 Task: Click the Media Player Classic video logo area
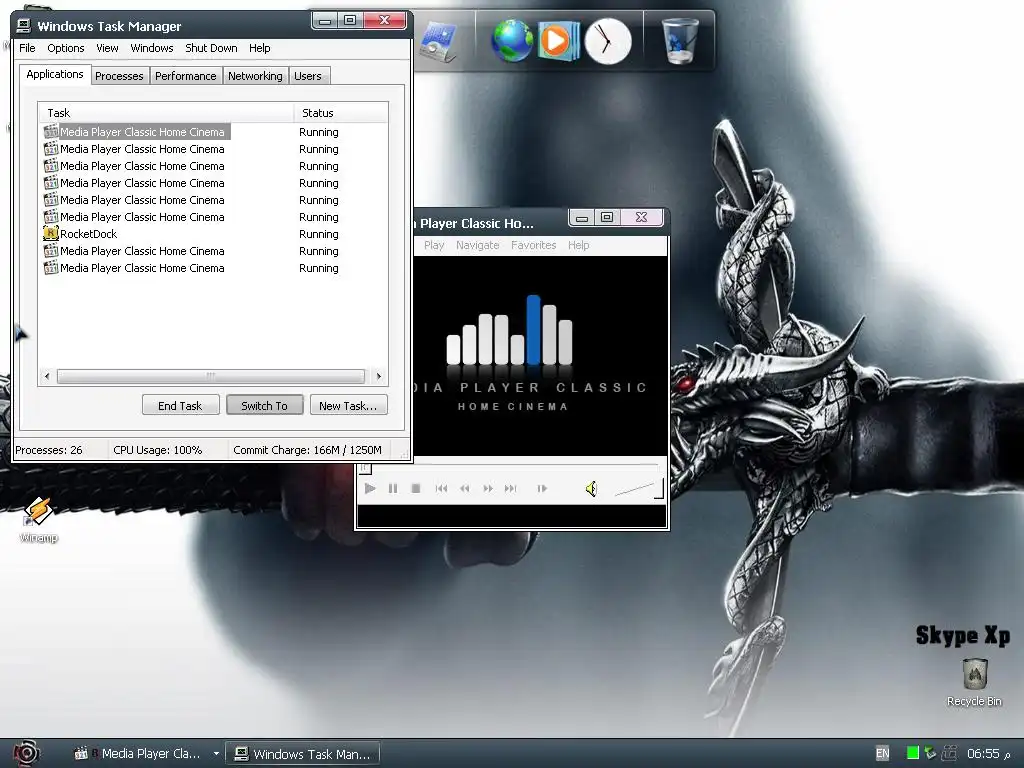coord(539,355)
